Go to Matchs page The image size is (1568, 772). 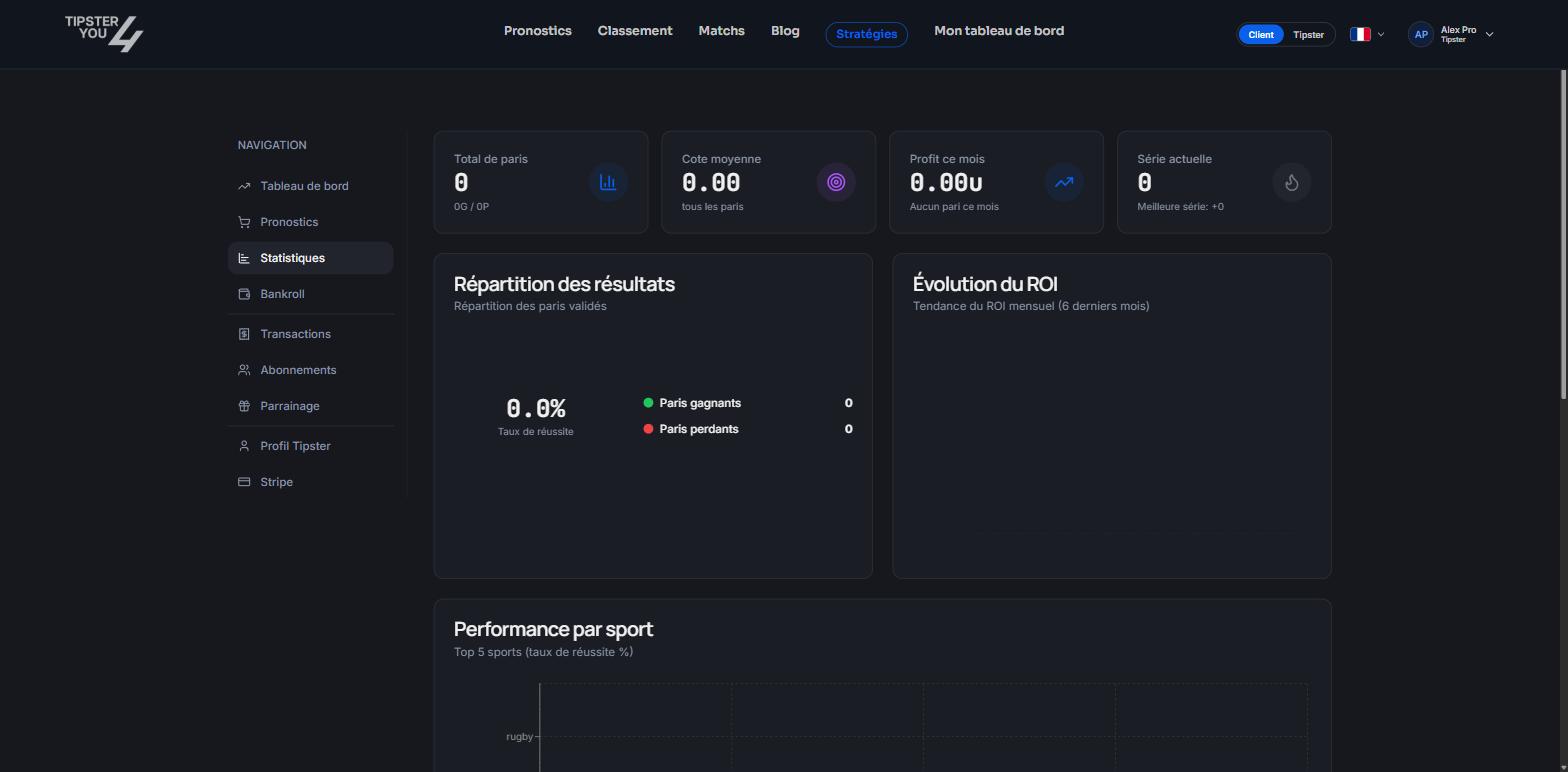pos(721,31)
